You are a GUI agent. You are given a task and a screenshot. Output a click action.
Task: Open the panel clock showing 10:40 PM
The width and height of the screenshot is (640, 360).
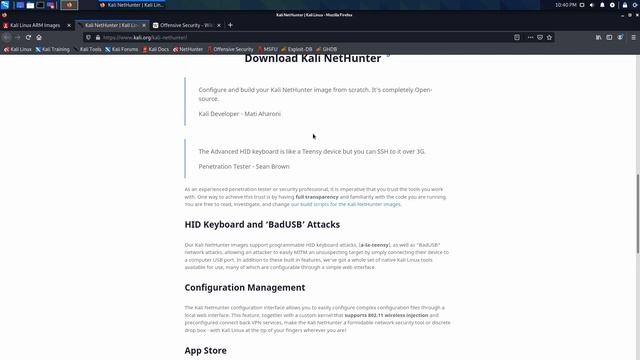coord(565,5)
